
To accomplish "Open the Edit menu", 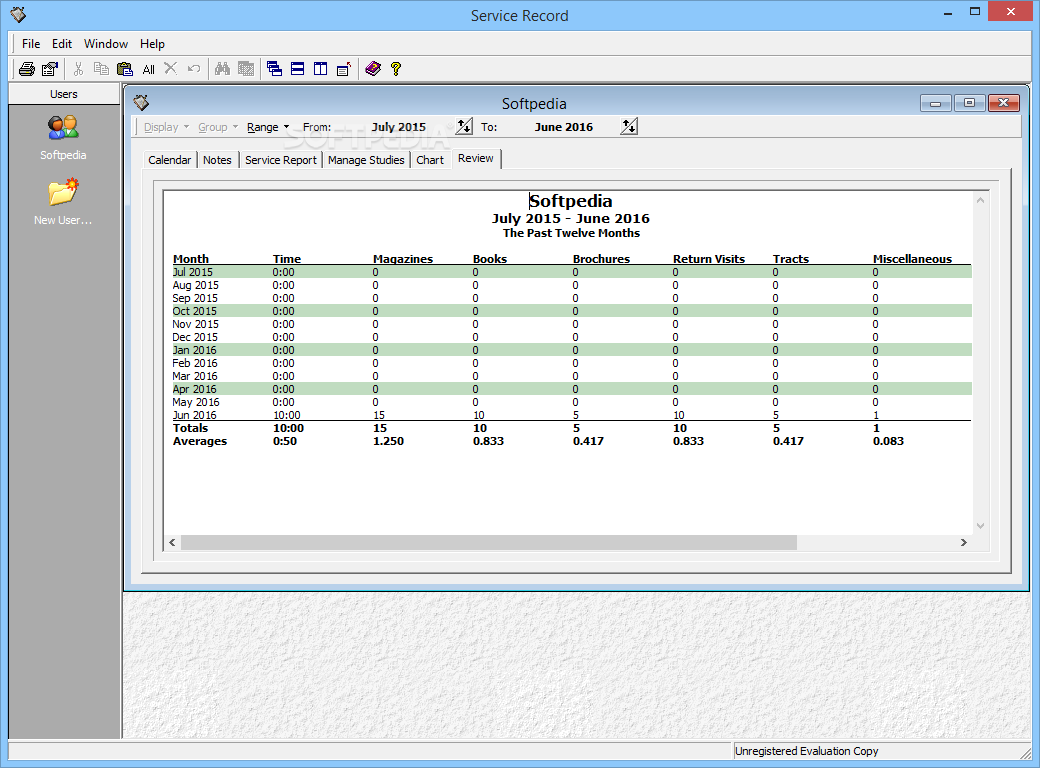I will point(62,44).
